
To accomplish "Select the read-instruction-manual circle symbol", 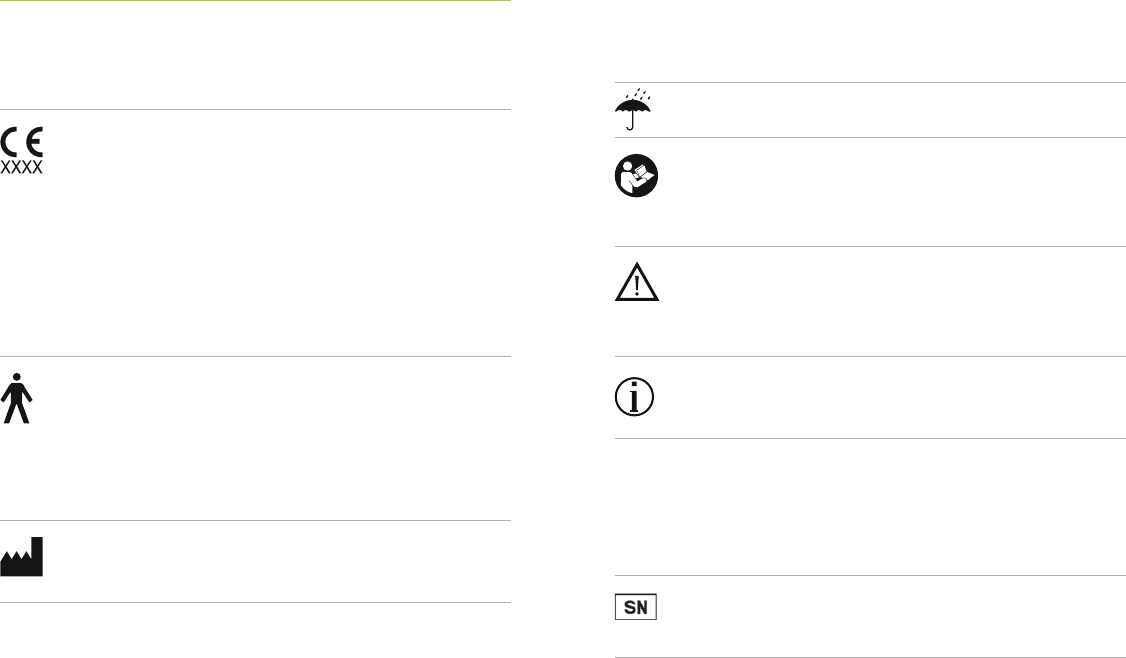I will 636,175.
